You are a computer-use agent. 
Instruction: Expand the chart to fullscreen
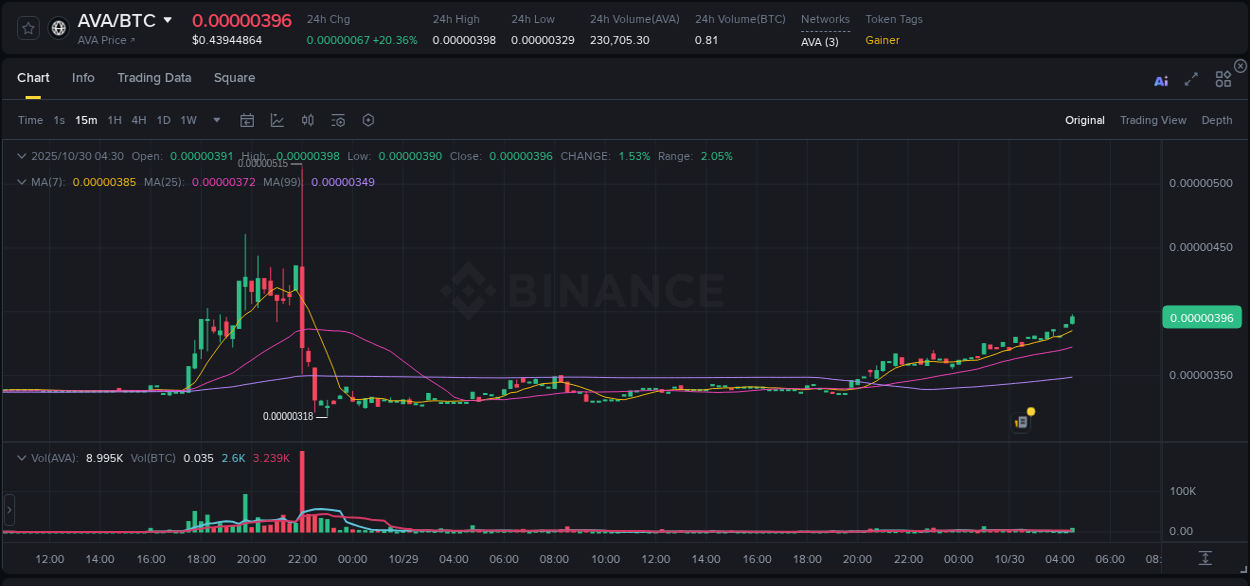coord(1191,80)
